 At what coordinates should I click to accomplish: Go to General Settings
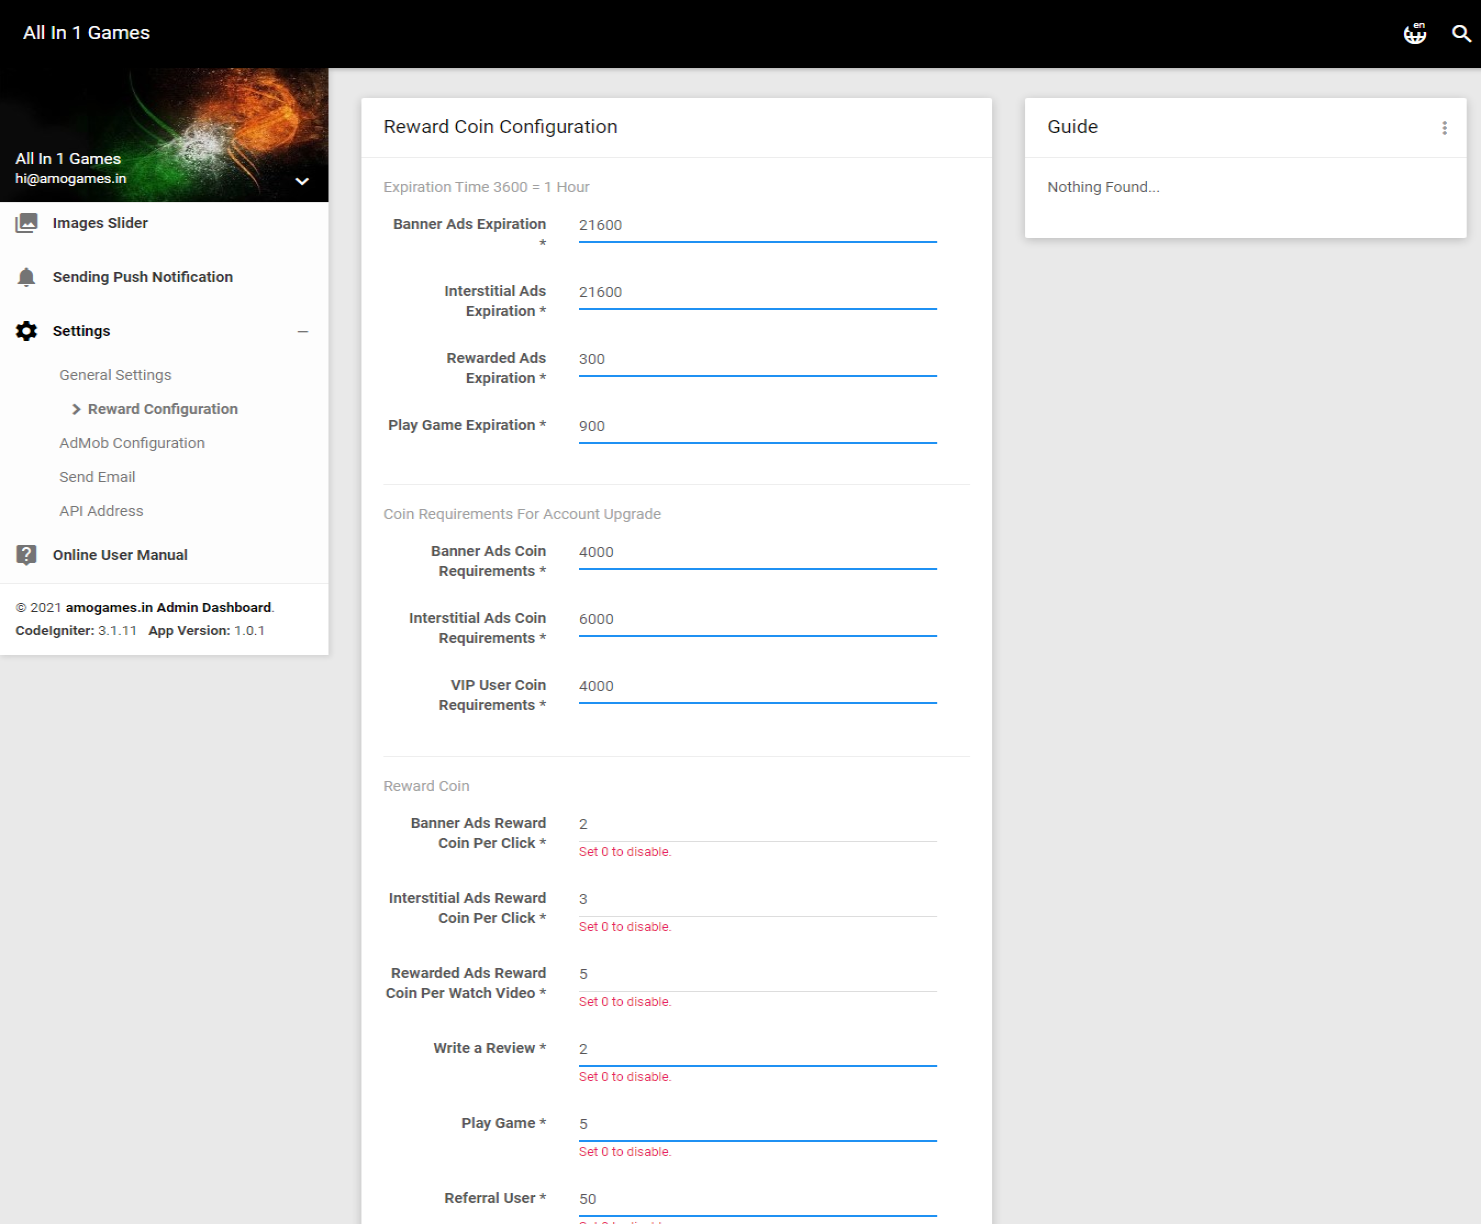[x=115, y=375]
